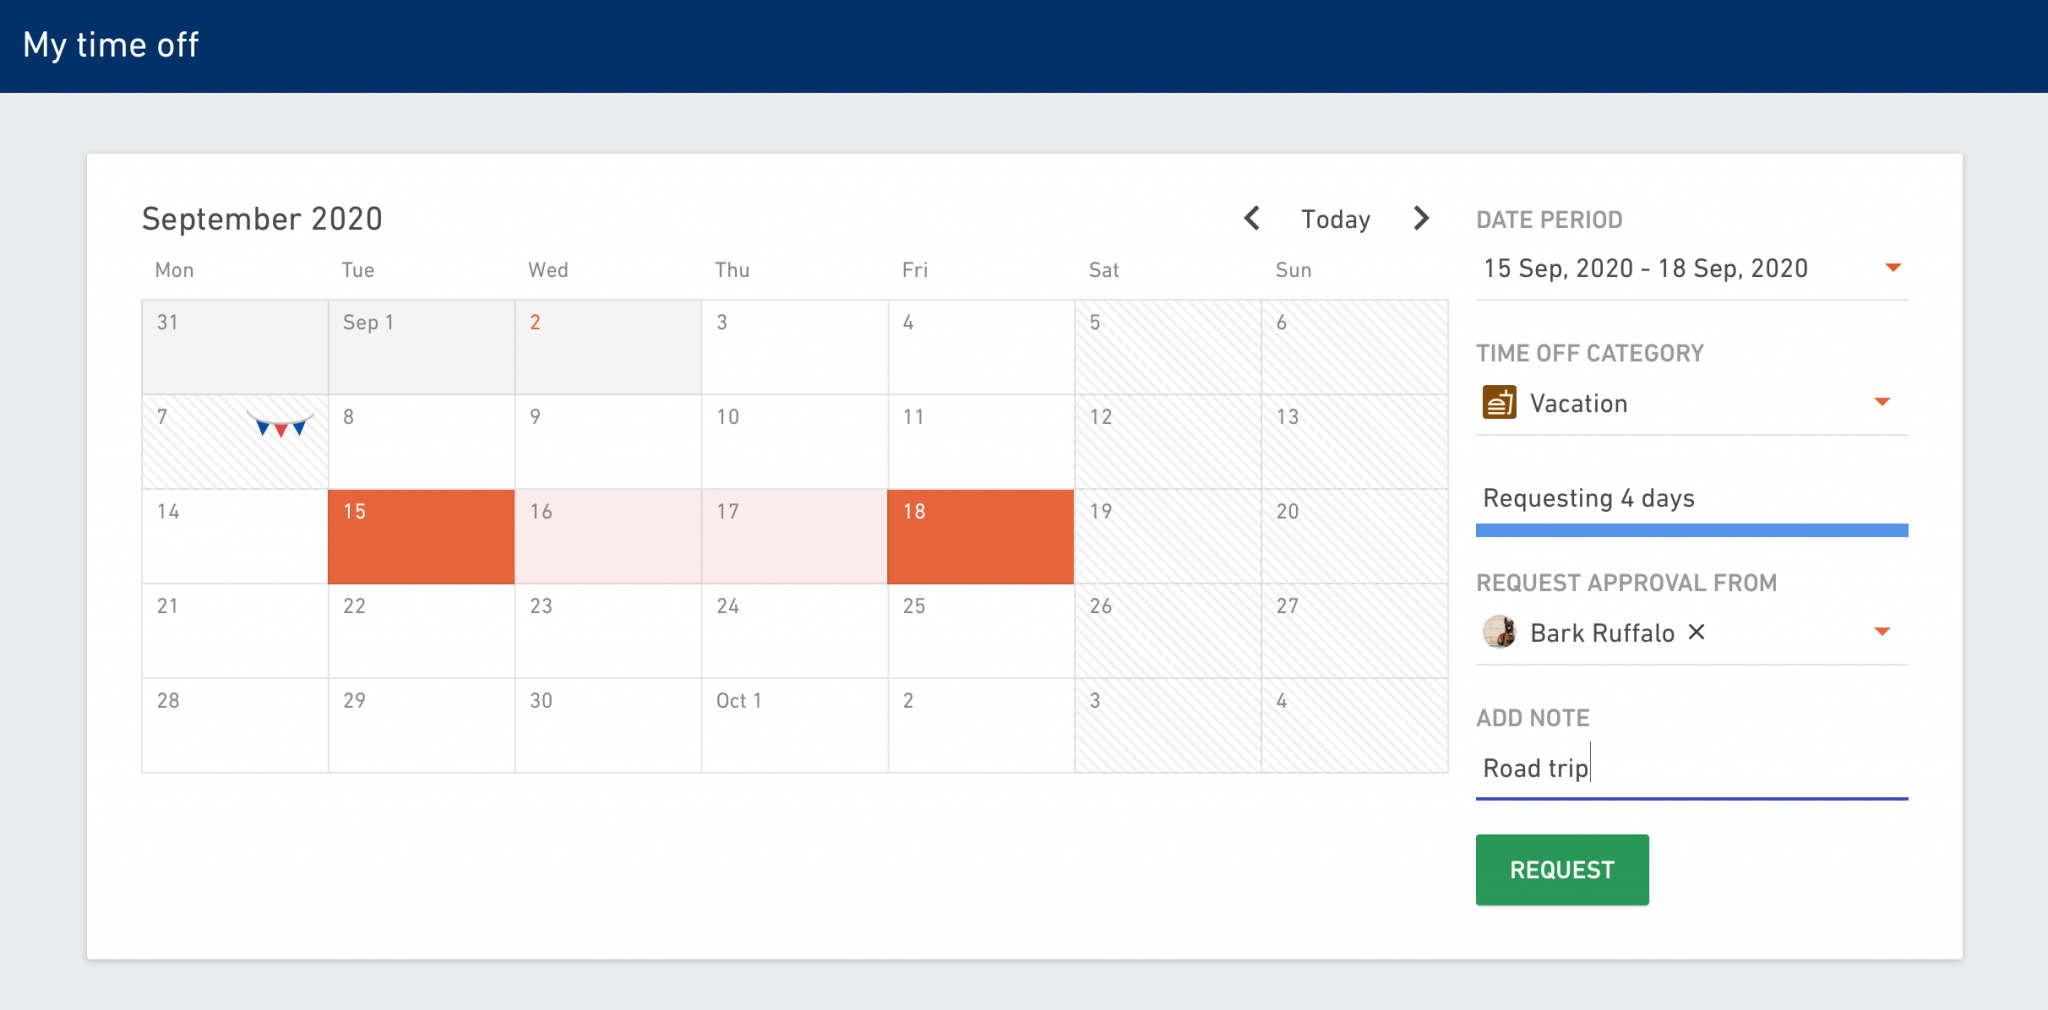Image resolution: width=2048 pixels, height=1010 pixels.
Task: Go to next month with right chevron
Action: [x=1421, y=218]
